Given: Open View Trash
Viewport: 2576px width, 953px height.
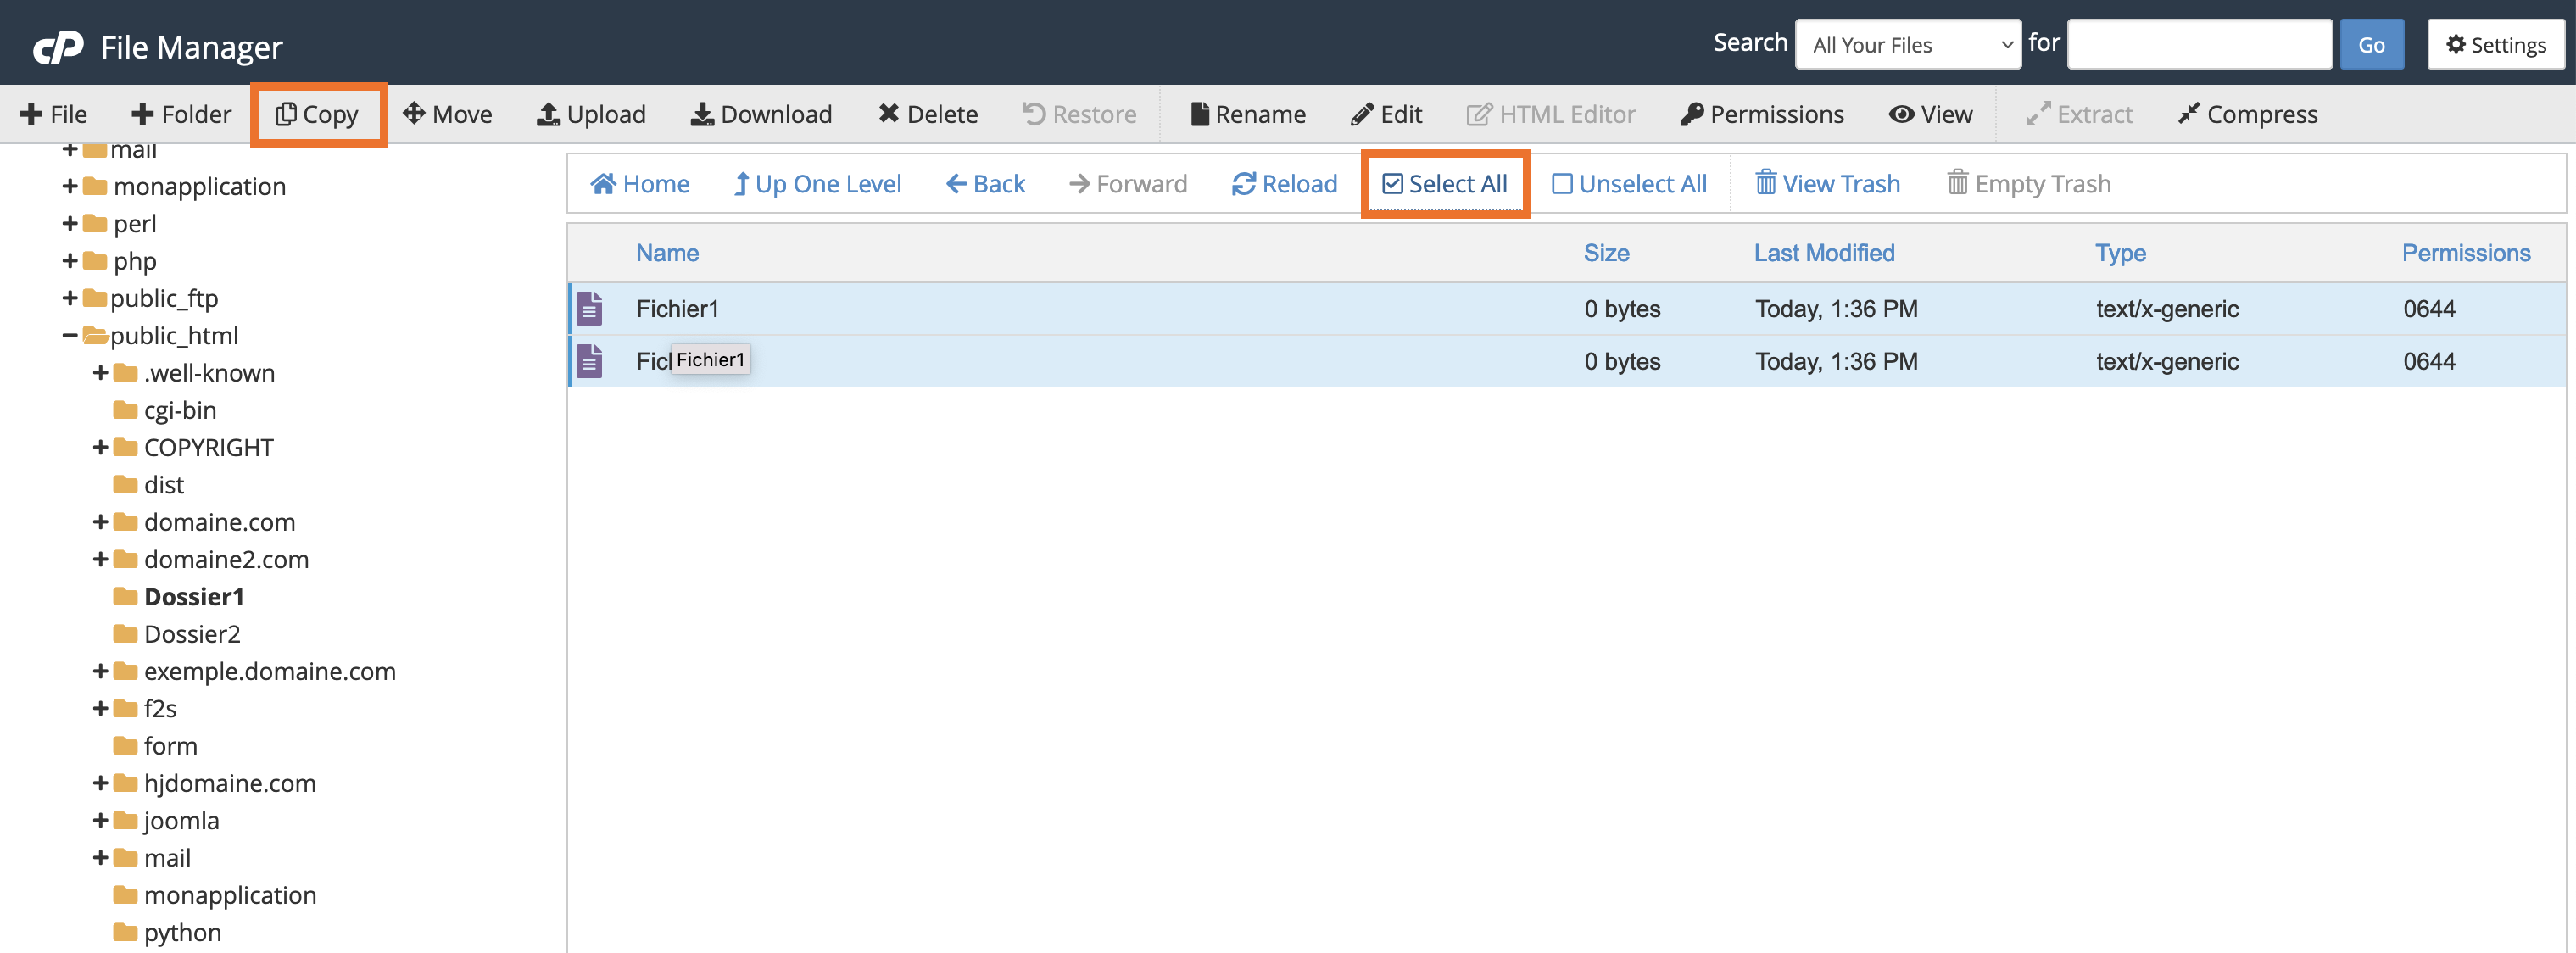Looking at the screenshot, I should pyautogui.click(x=1828, y=184).
